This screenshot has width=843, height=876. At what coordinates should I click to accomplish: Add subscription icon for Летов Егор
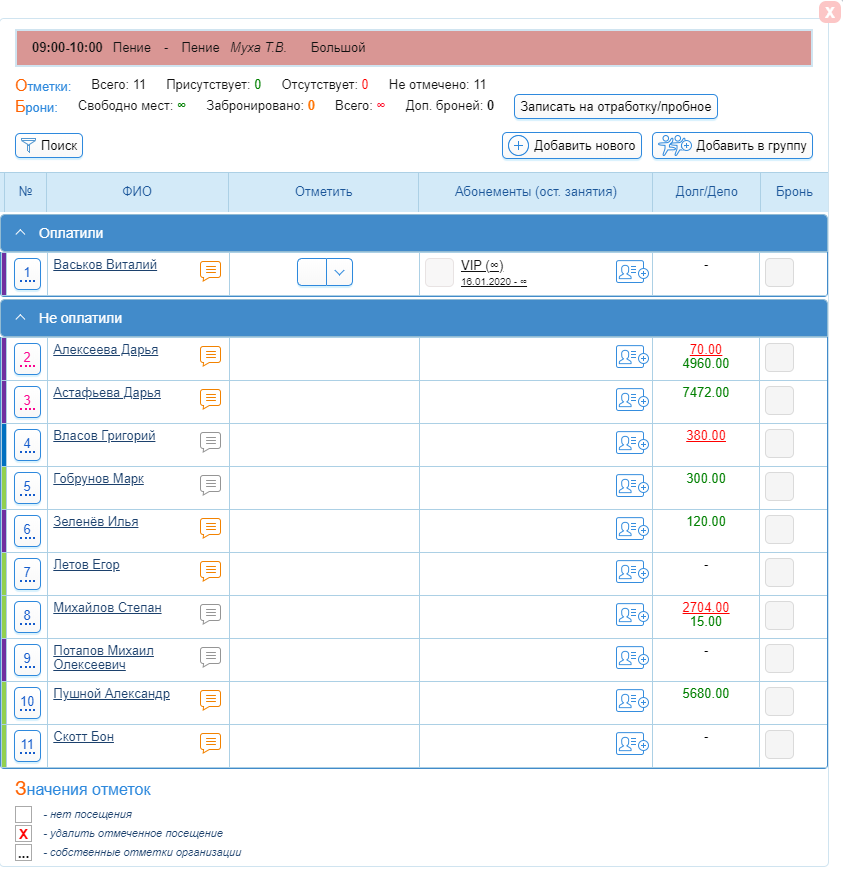(632, 572)
